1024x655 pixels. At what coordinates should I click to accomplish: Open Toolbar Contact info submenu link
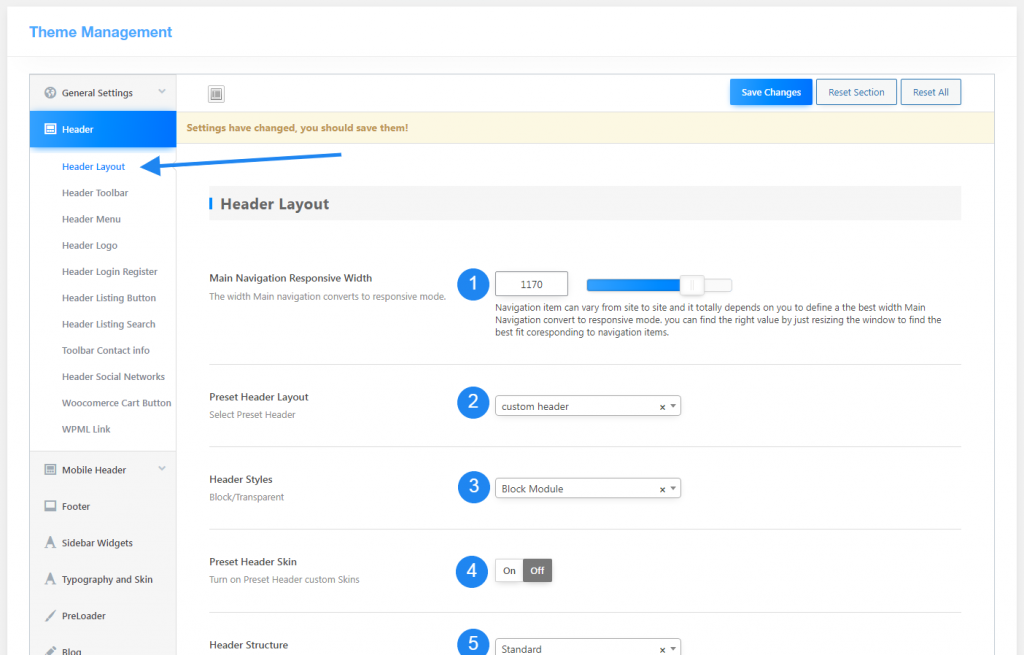pos(105,350)
